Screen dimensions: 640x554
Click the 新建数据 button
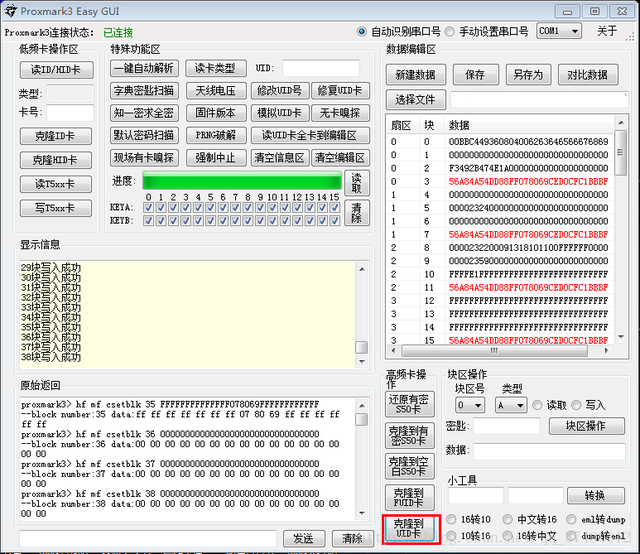click(x=415, y=75)
